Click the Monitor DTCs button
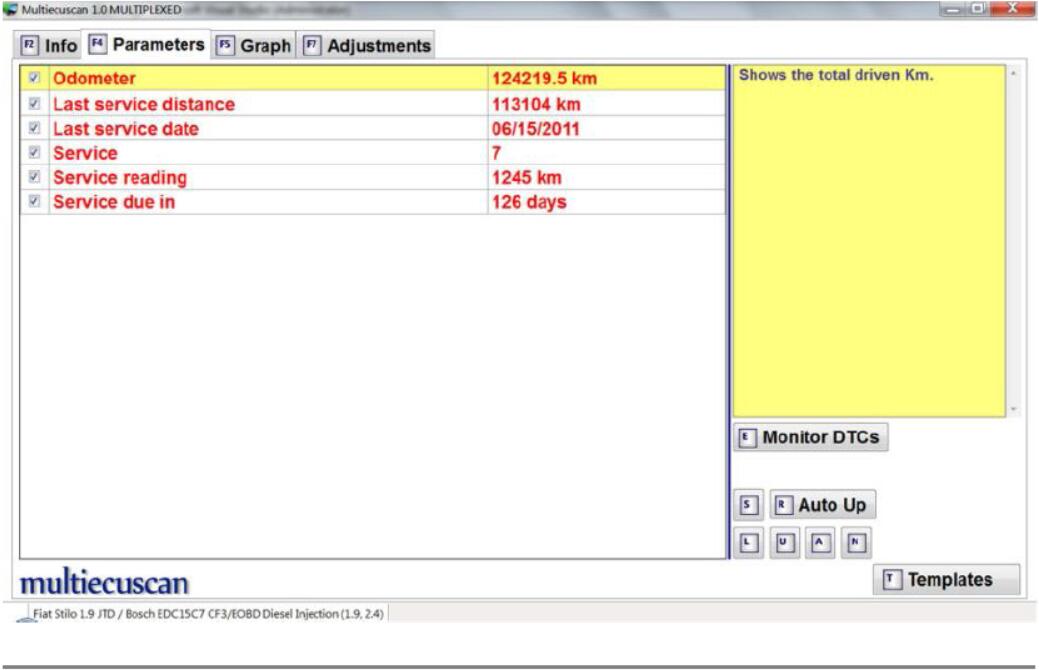The image size is (1039, 670). [x=810, y=437]
